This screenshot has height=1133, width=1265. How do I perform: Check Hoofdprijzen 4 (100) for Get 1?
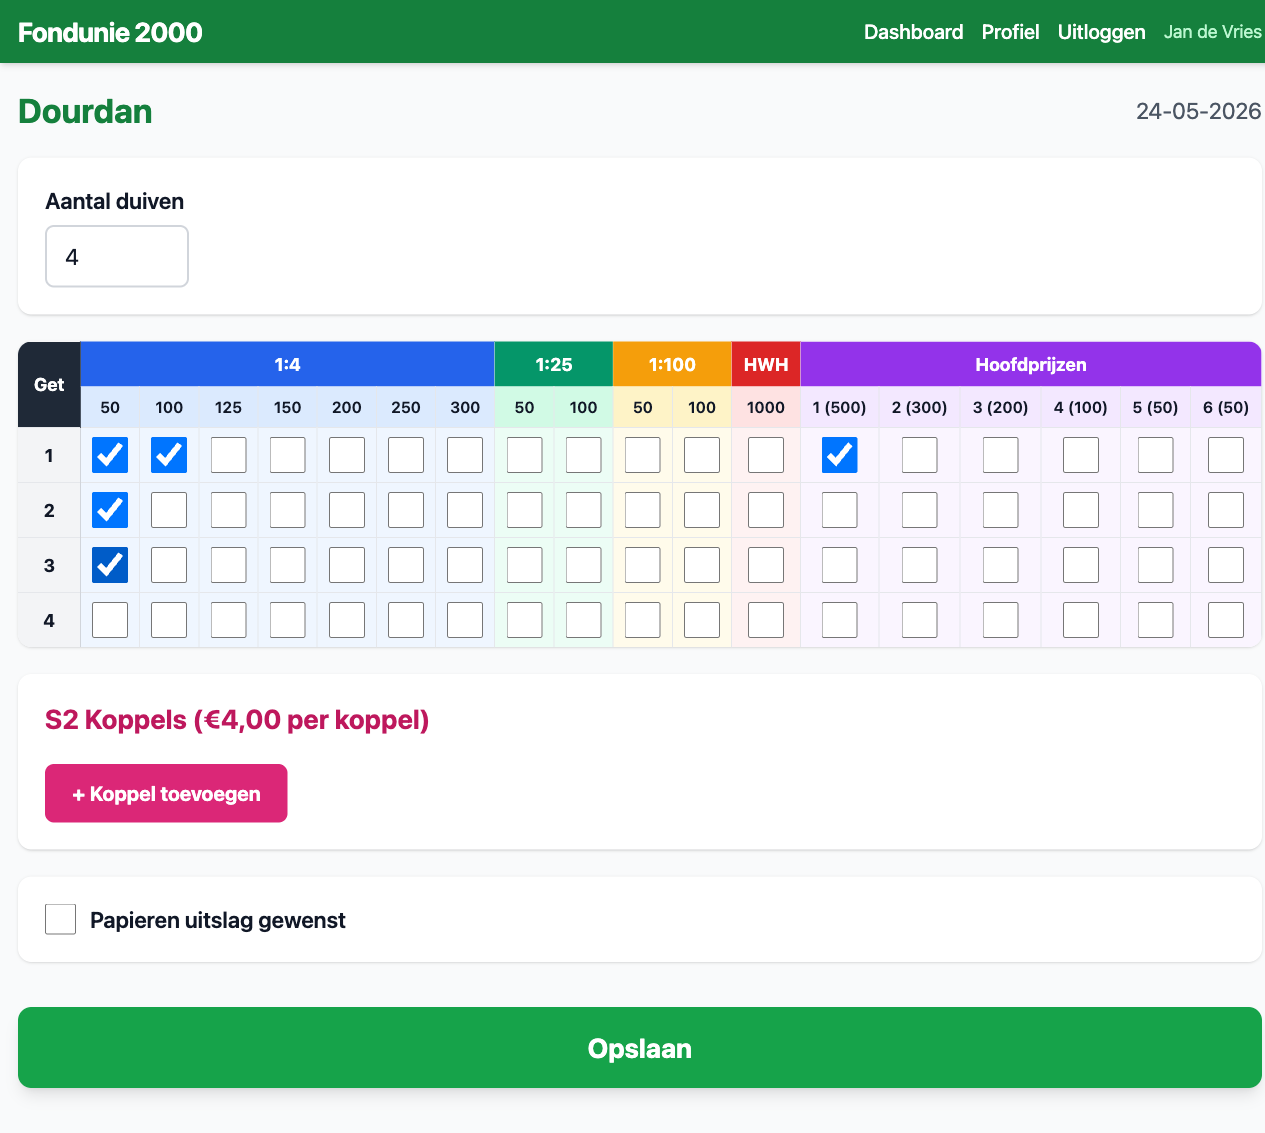[x=1081, y=455]
